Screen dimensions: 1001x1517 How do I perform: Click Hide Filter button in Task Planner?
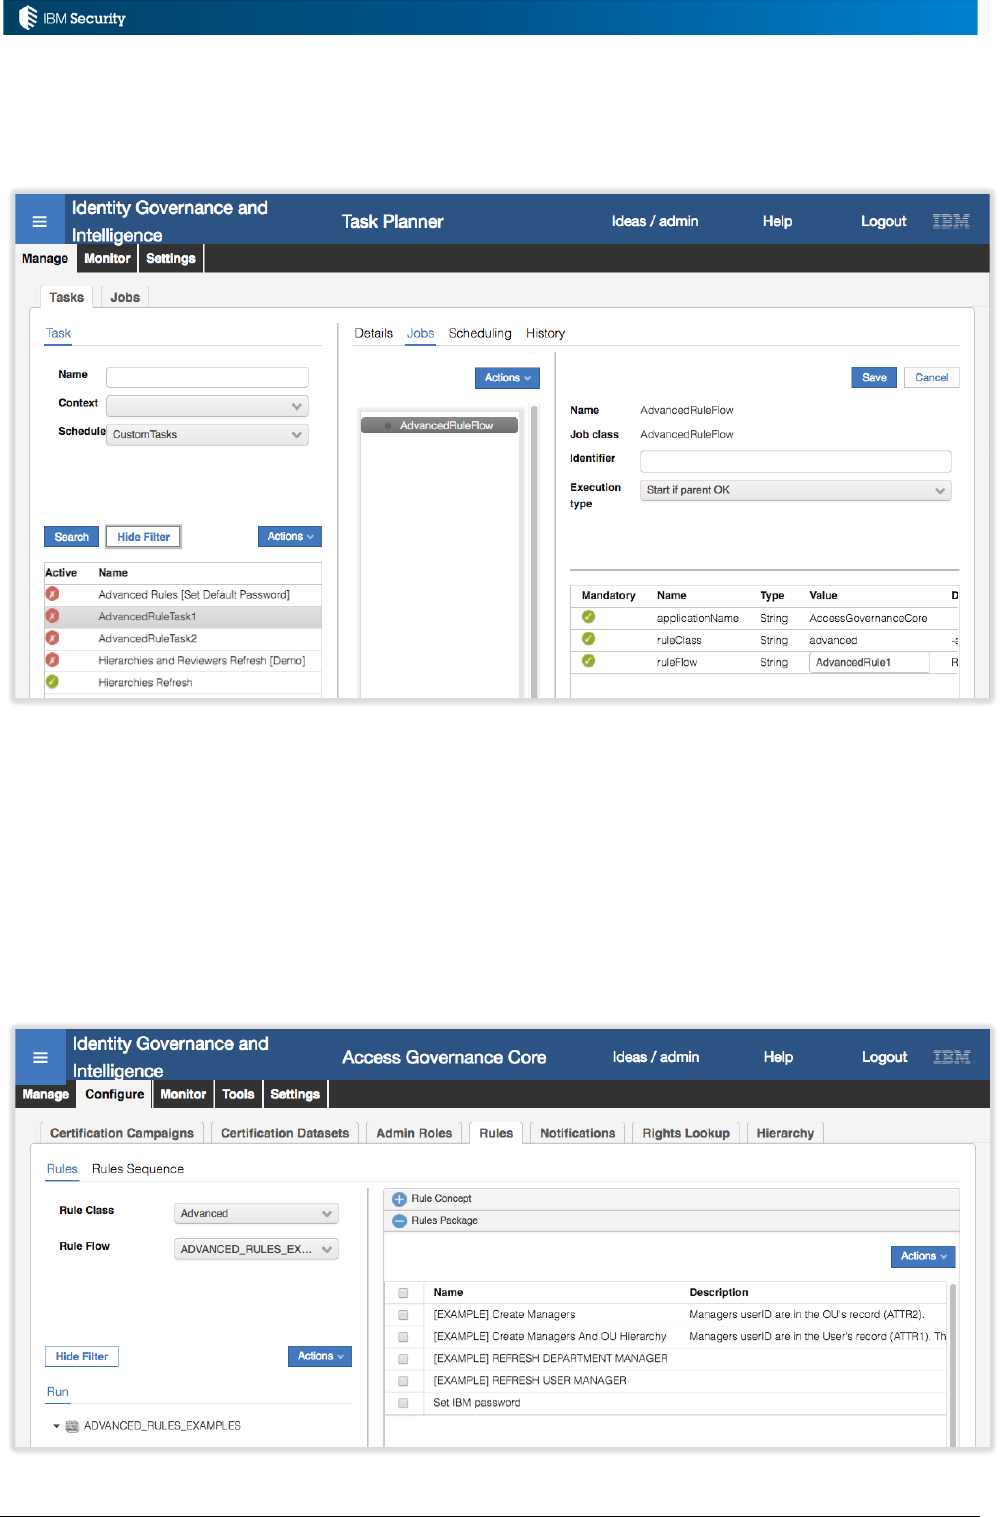click(144, 537)
